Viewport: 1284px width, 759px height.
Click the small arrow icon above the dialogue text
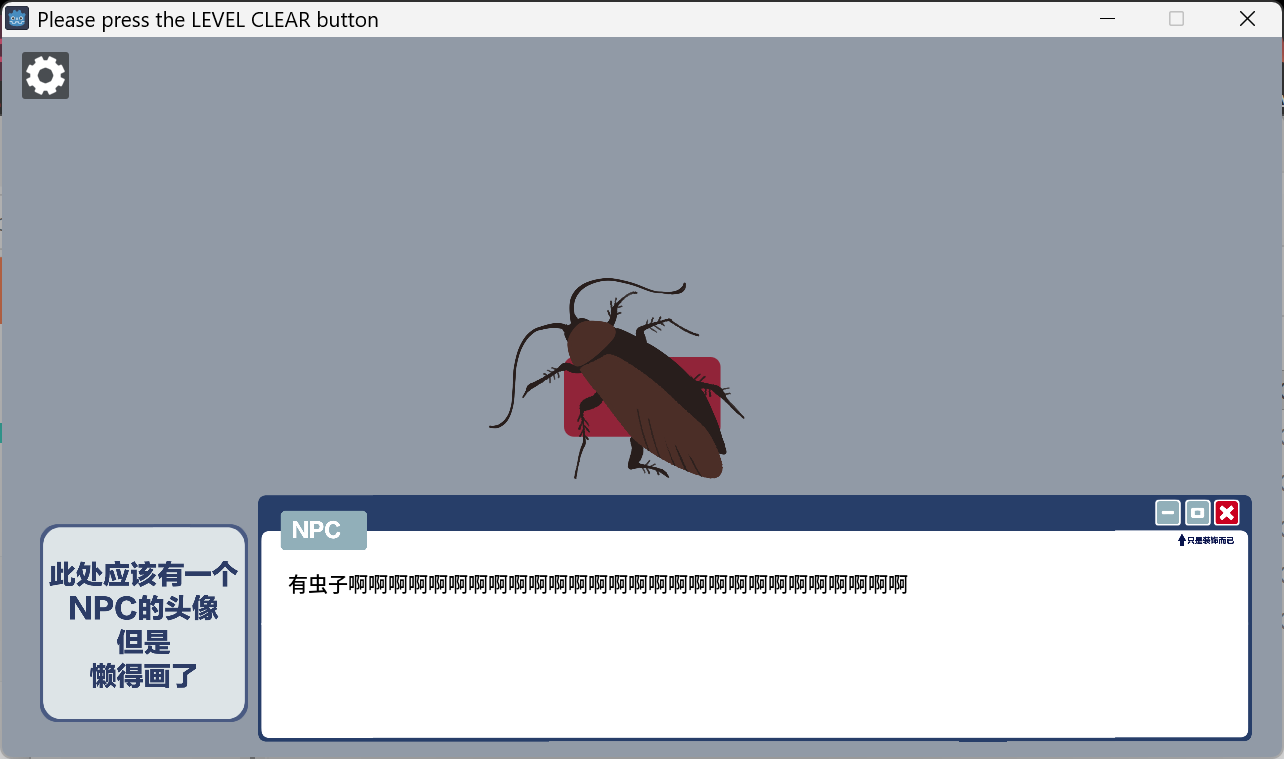1181,539
